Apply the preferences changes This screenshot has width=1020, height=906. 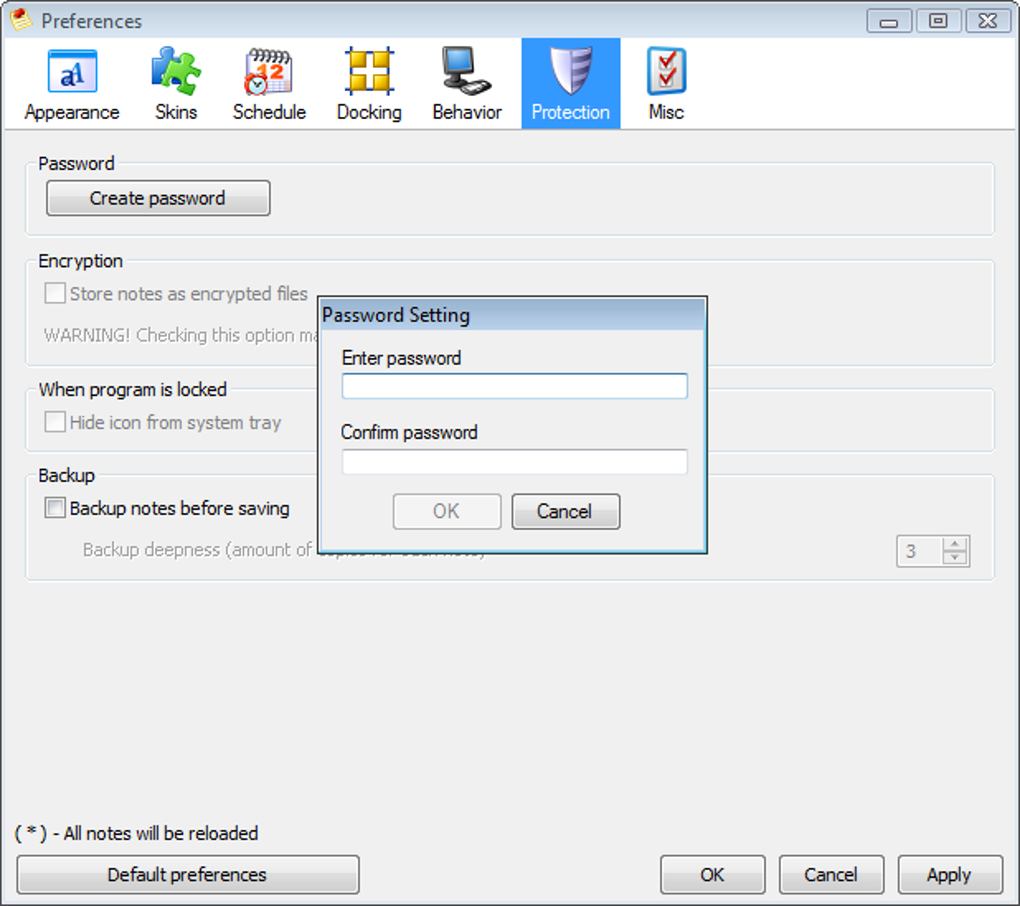(950, 875)
